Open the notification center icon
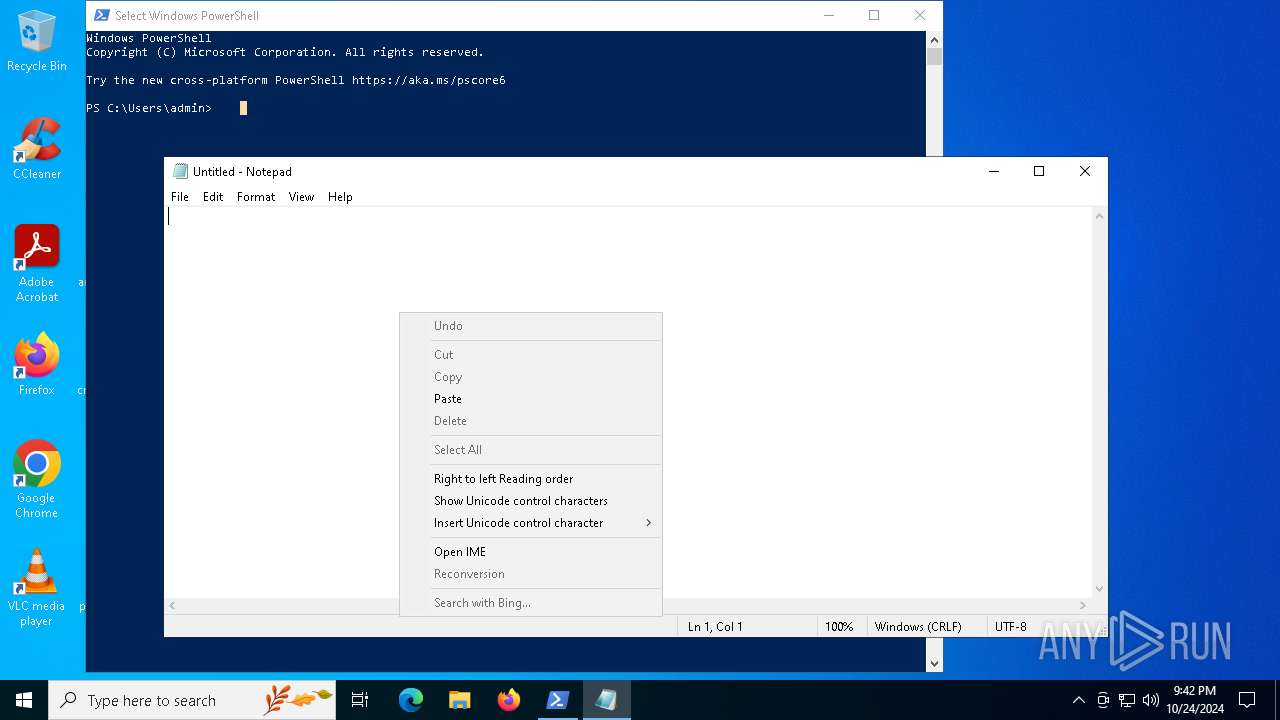The image size is (1280, 720). pos(1247,700)
